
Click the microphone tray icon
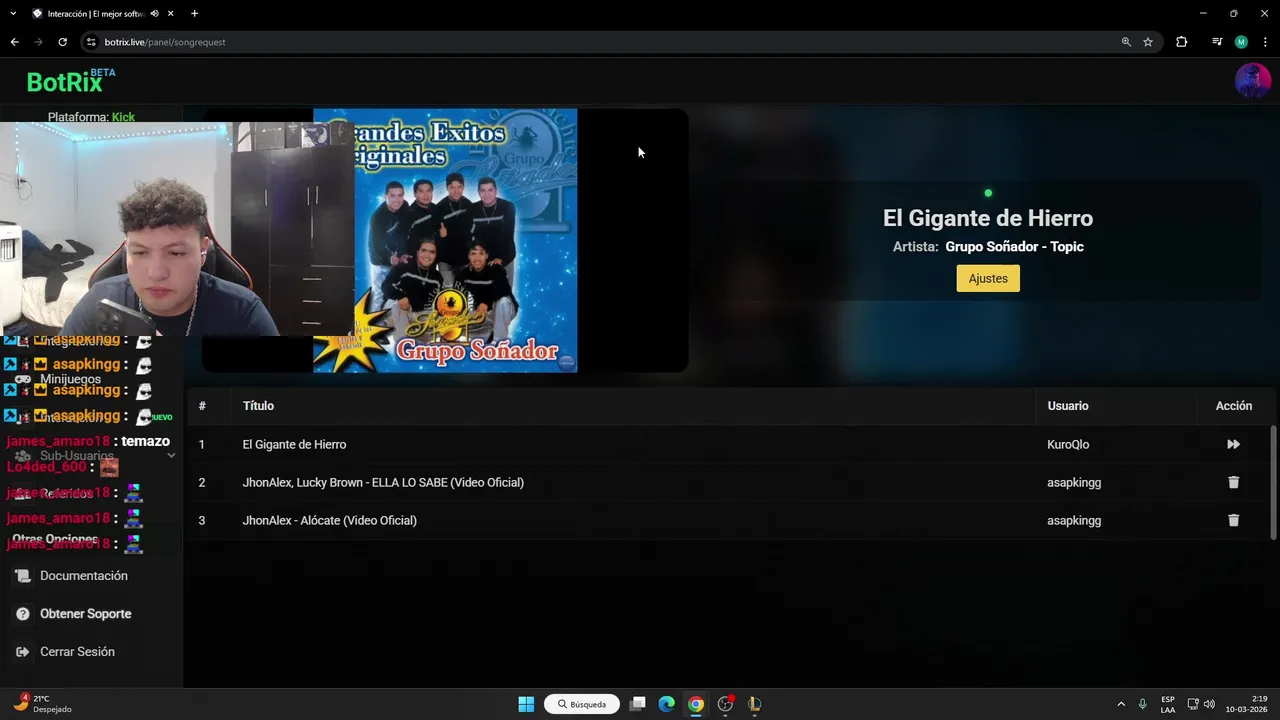tap(1142, 704)
